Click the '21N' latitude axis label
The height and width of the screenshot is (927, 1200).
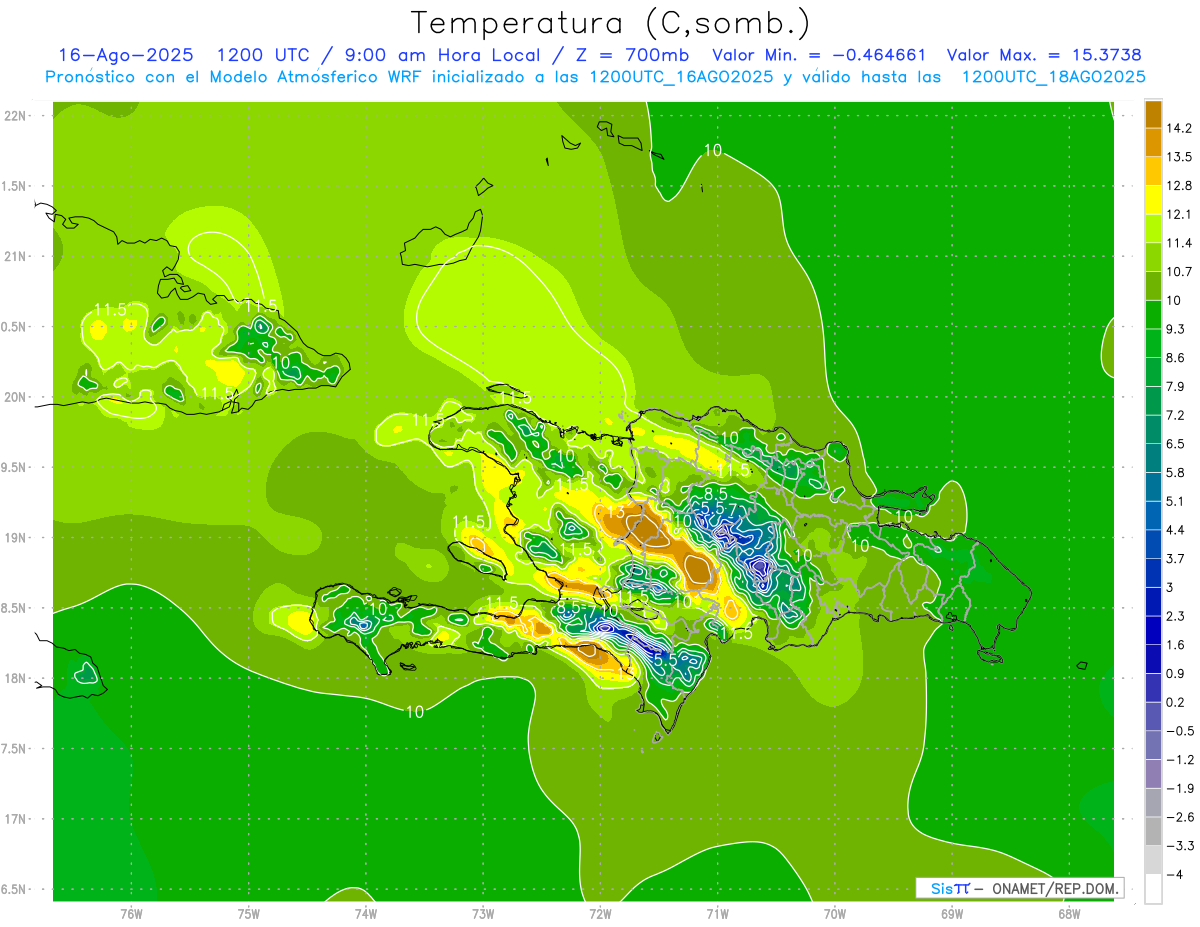pyautogui.click(x=14, y=256)
